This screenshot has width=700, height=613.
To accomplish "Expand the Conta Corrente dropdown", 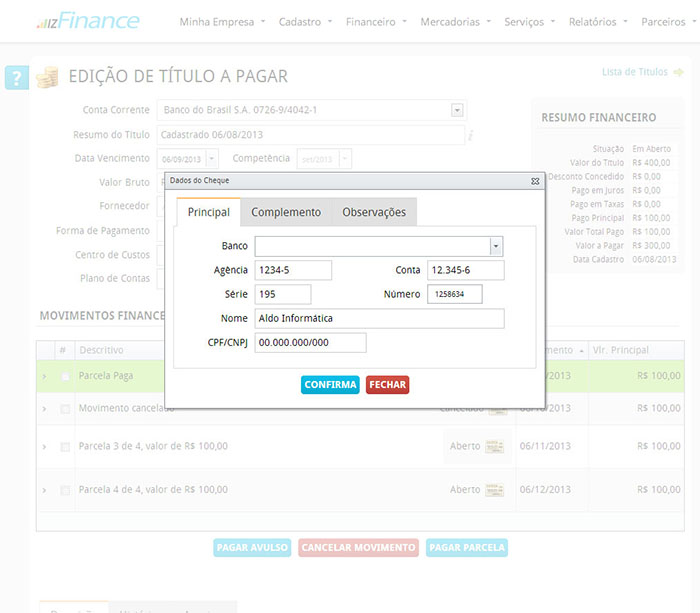I will tap(457, 110).
